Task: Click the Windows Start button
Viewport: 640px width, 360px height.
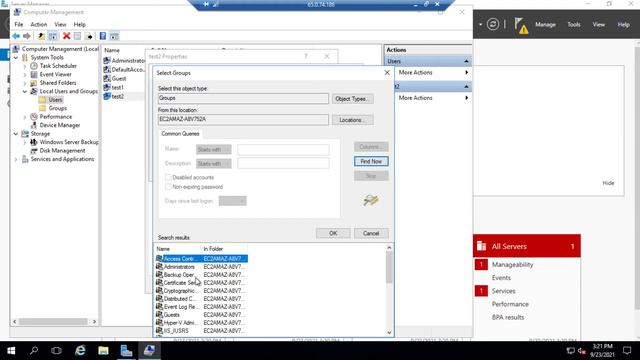Action: point(11,351)
